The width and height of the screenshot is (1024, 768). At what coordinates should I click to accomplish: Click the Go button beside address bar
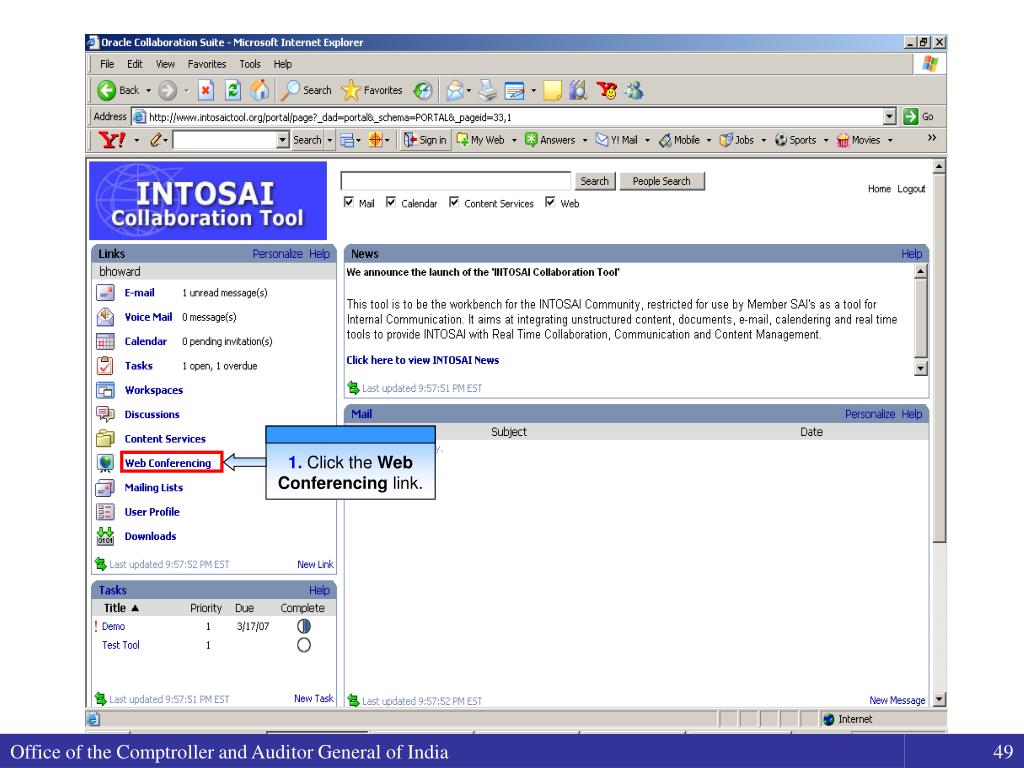coord(919,117)
